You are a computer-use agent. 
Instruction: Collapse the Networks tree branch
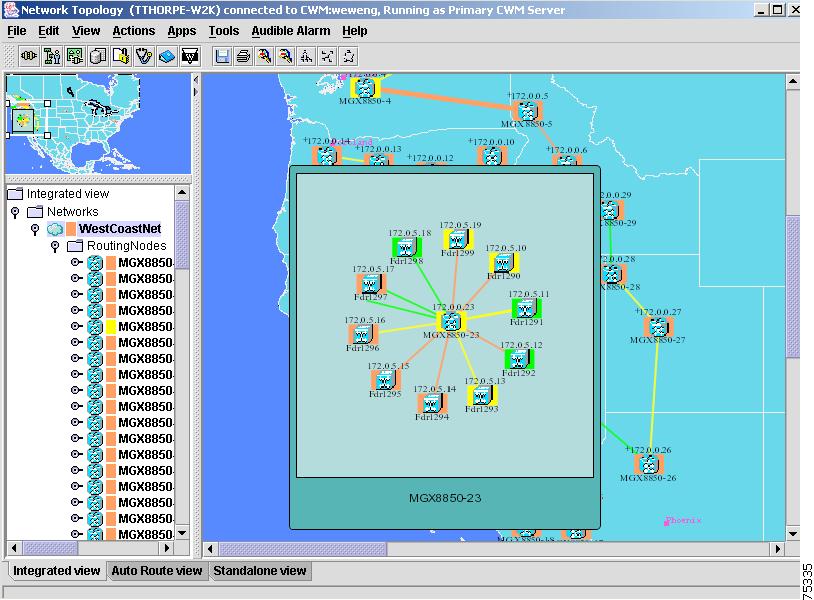(15, 212)
